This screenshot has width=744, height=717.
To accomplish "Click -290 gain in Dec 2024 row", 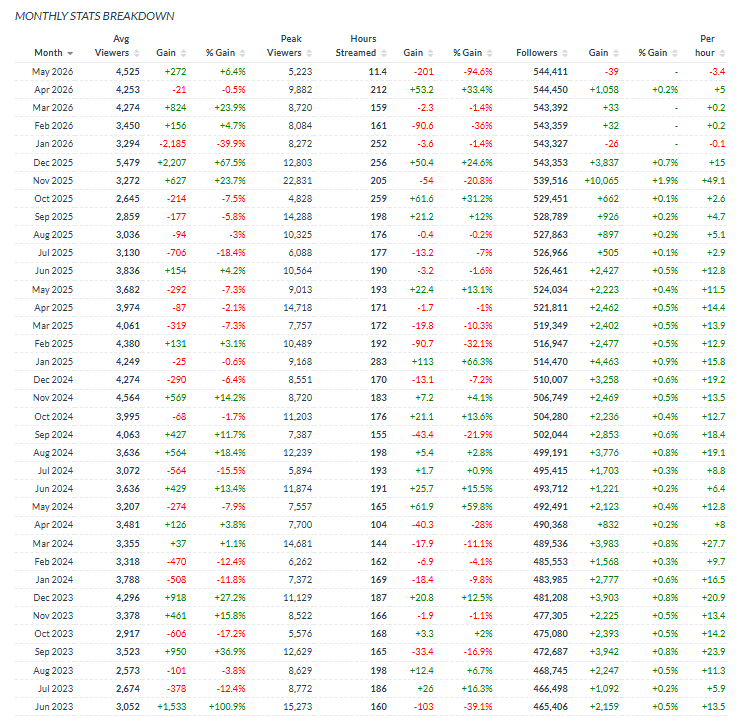I will click(177, 380).
